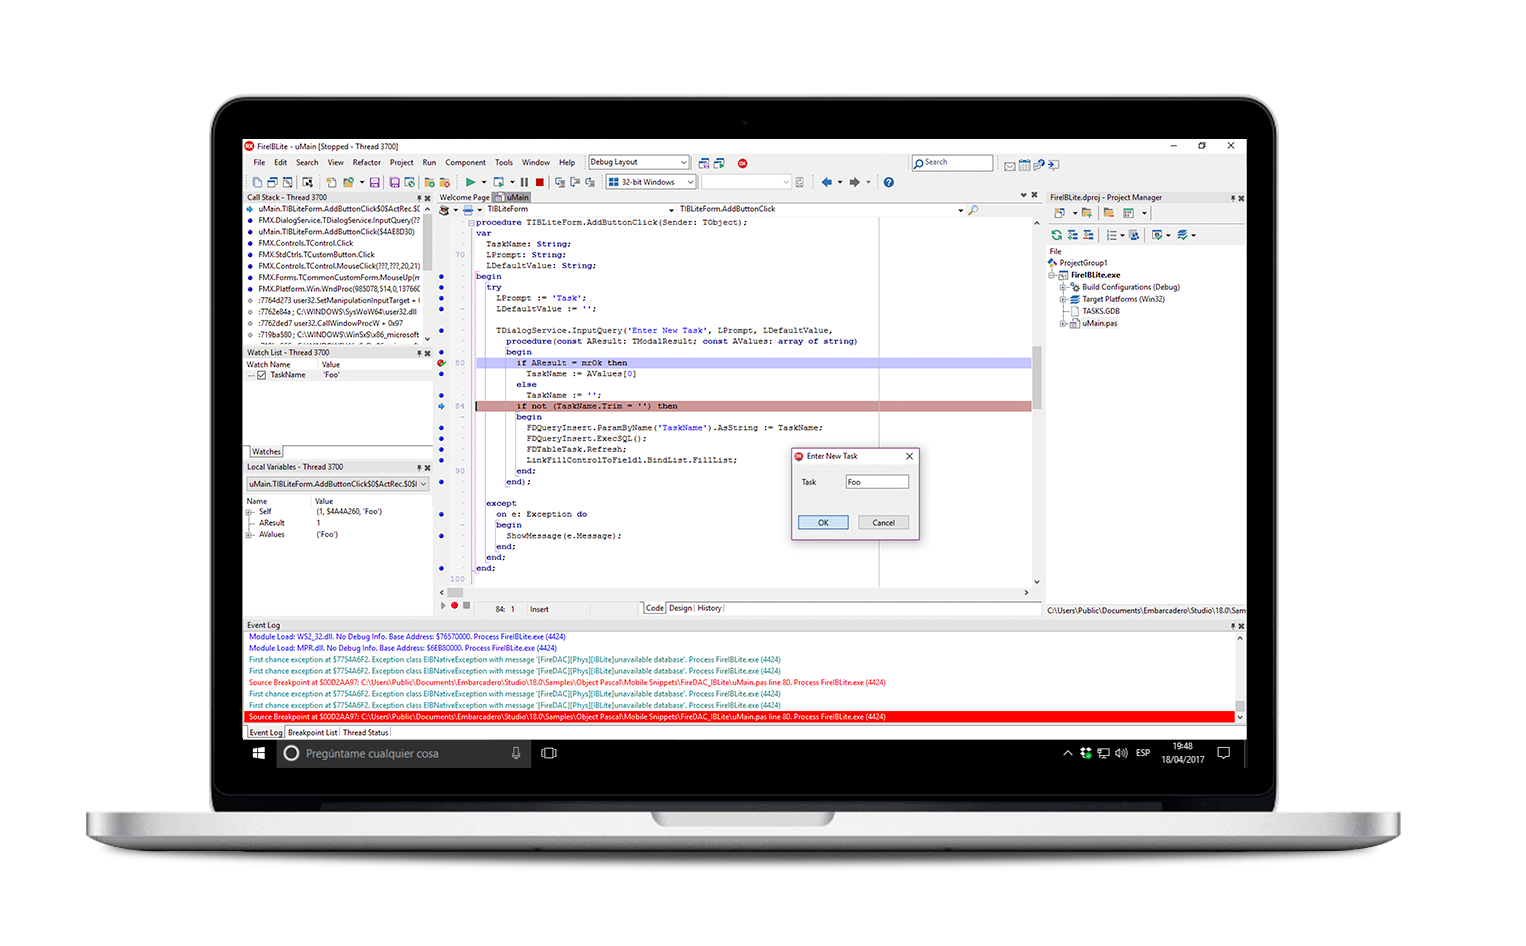Image resolution: width=1526 pixels, height=946 pixels.
Task: Click the Save All icon
Action: (394, 182)
